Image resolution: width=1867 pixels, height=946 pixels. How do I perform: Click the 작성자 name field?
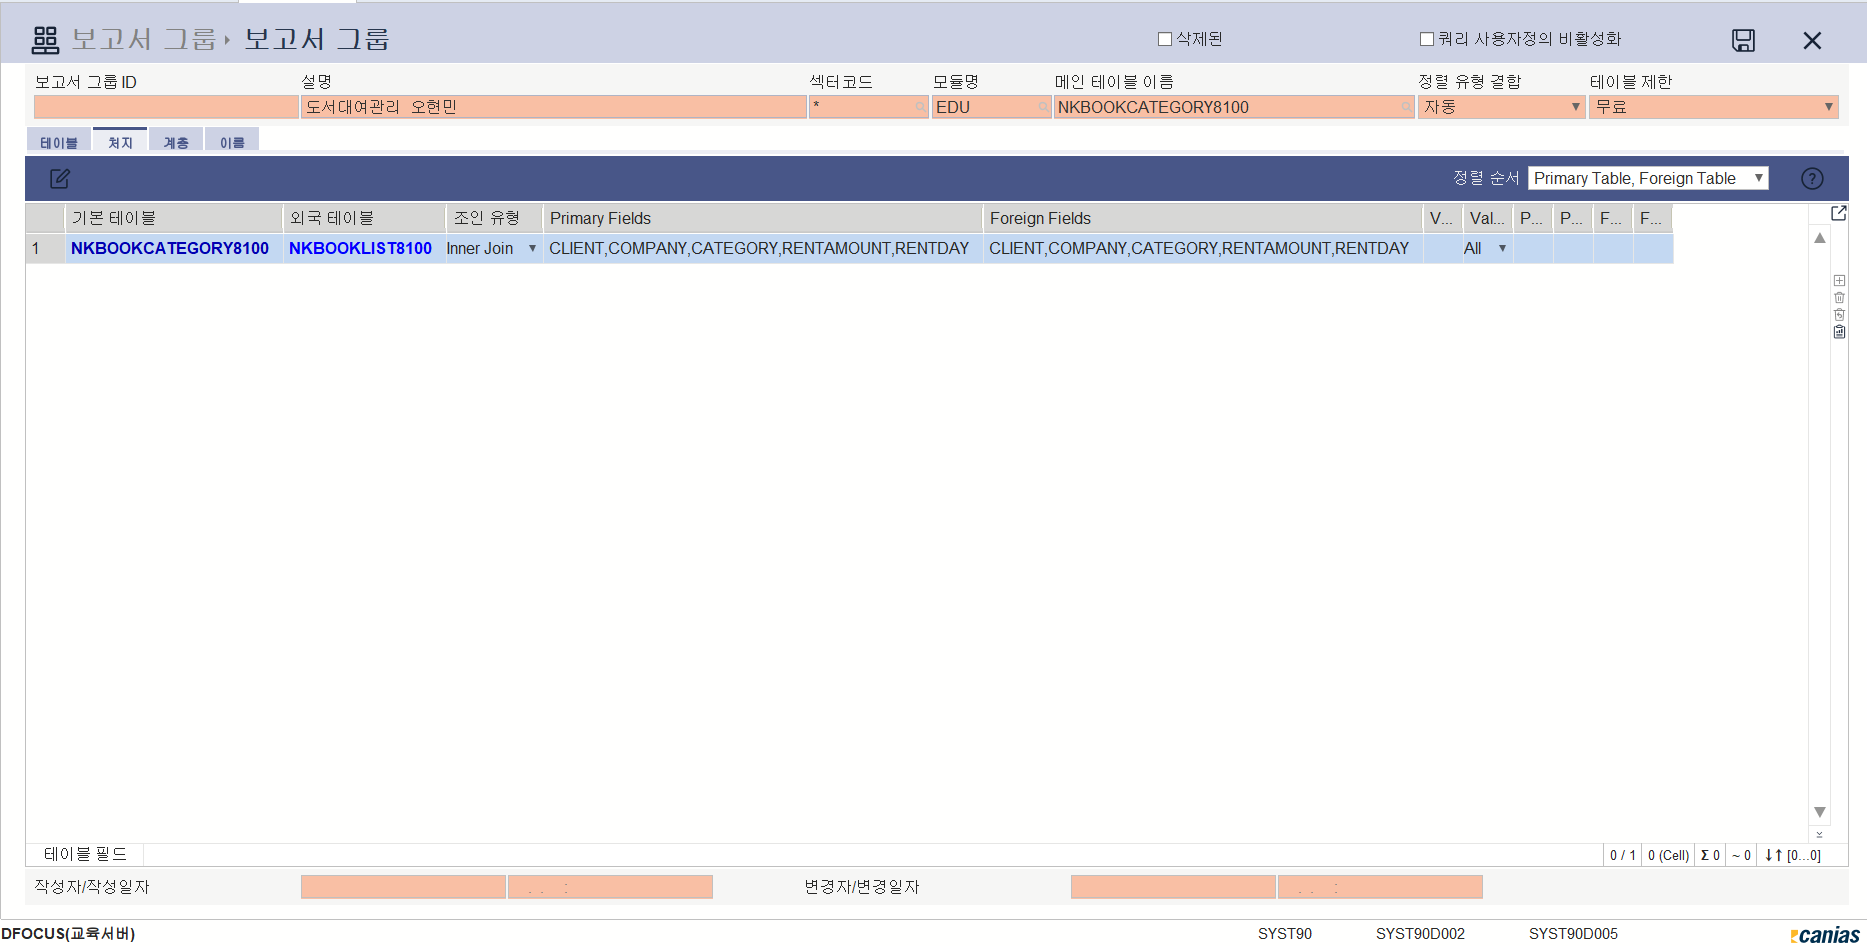[403, 887]
